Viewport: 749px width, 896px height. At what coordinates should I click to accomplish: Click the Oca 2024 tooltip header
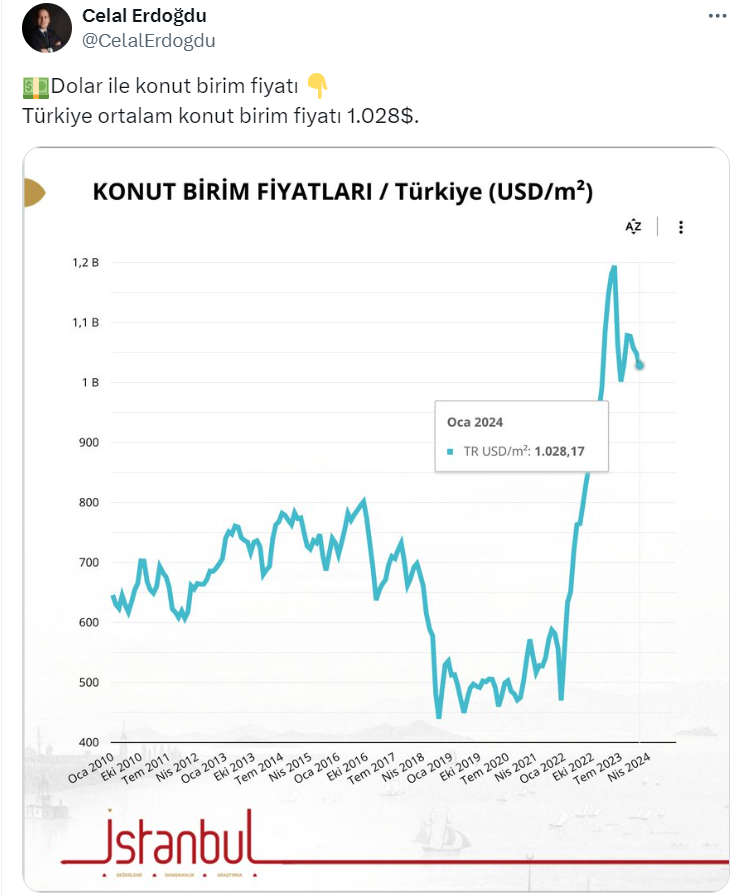[475, 423]
